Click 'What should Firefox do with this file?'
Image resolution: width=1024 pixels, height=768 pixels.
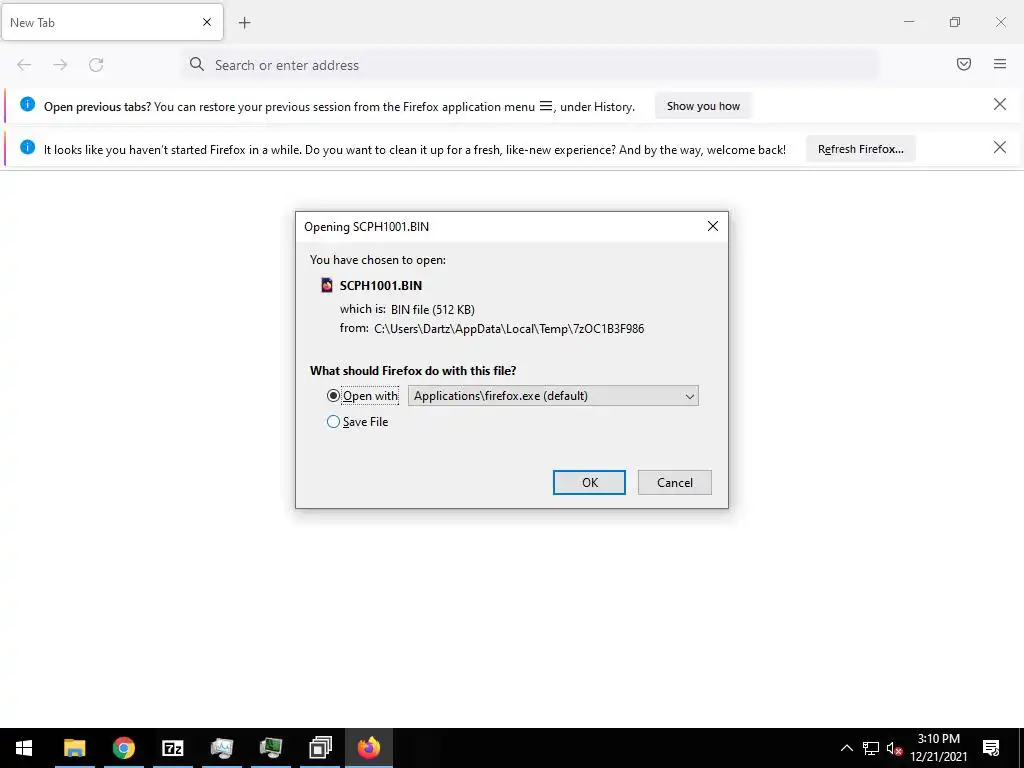413,370
